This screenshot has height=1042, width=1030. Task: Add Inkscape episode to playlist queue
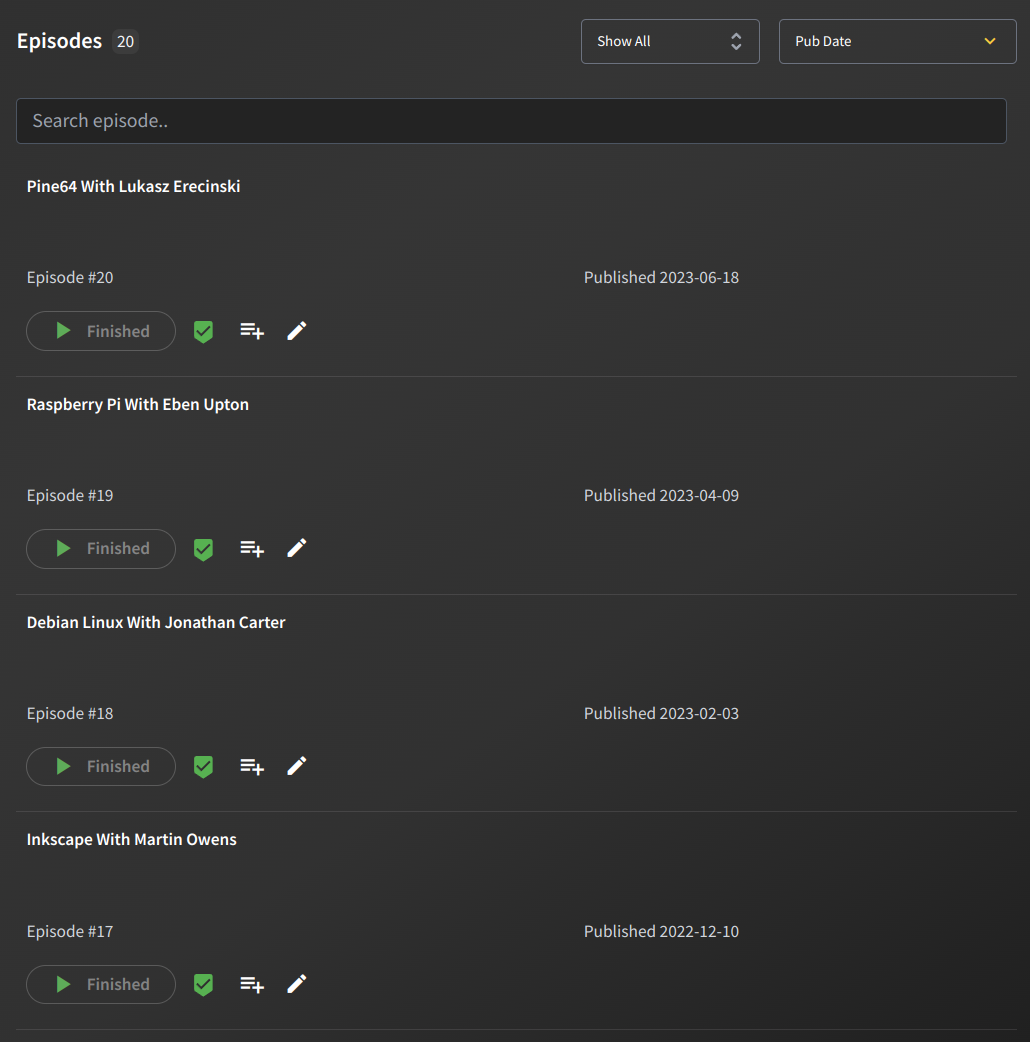[252, 984]
